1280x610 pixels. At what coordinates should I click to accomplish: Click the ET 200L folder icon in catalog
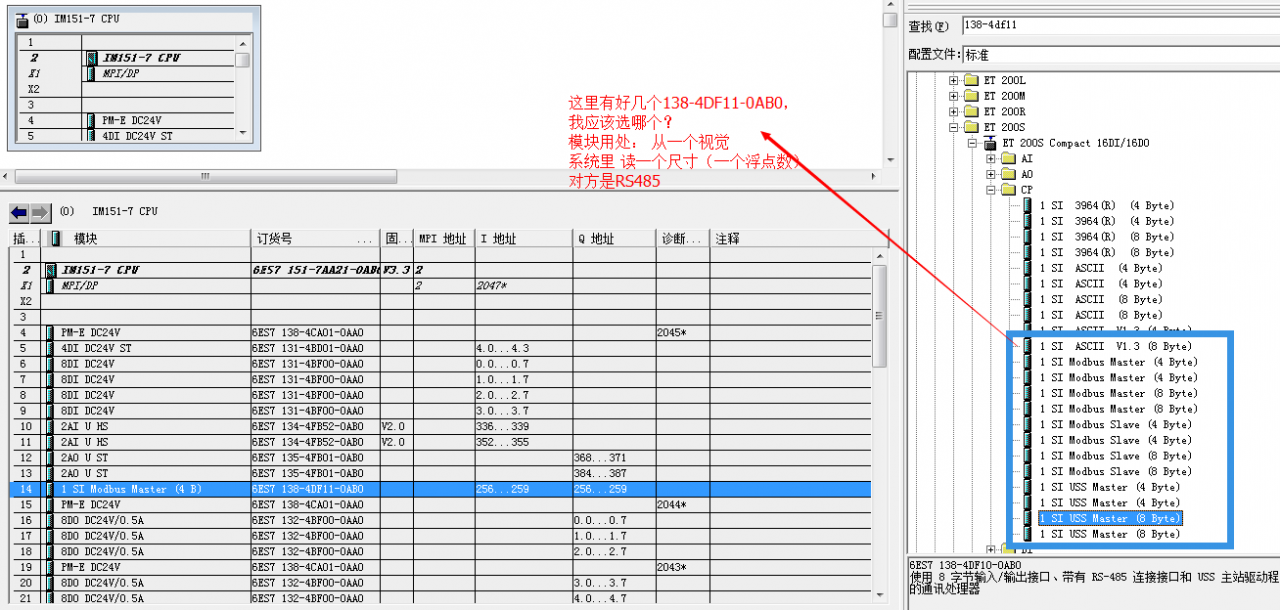(x=972, y=80)
